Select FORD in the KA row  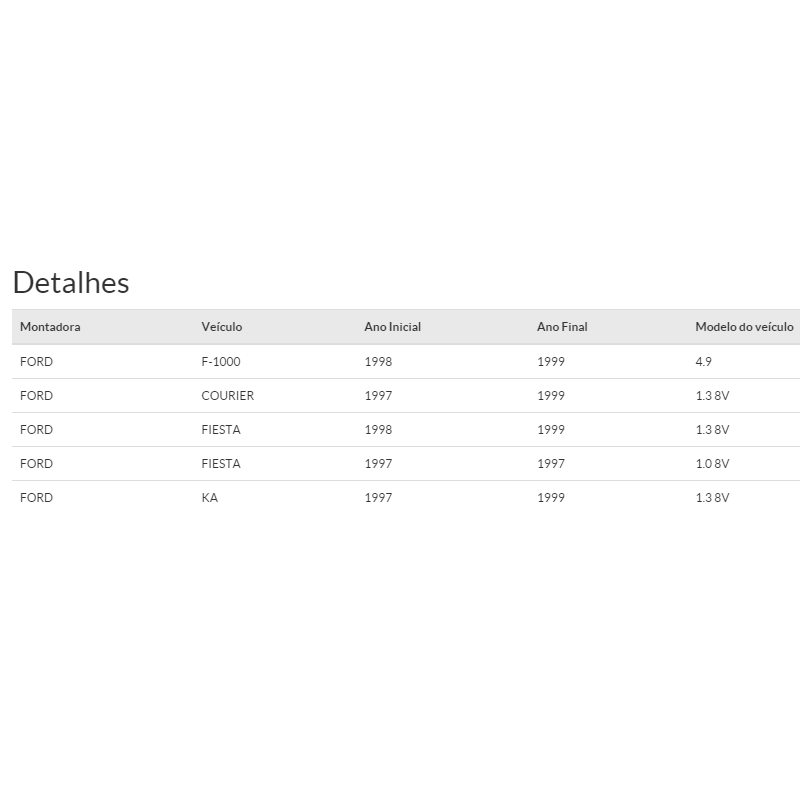pyautogui.click(x=37, y=498)
